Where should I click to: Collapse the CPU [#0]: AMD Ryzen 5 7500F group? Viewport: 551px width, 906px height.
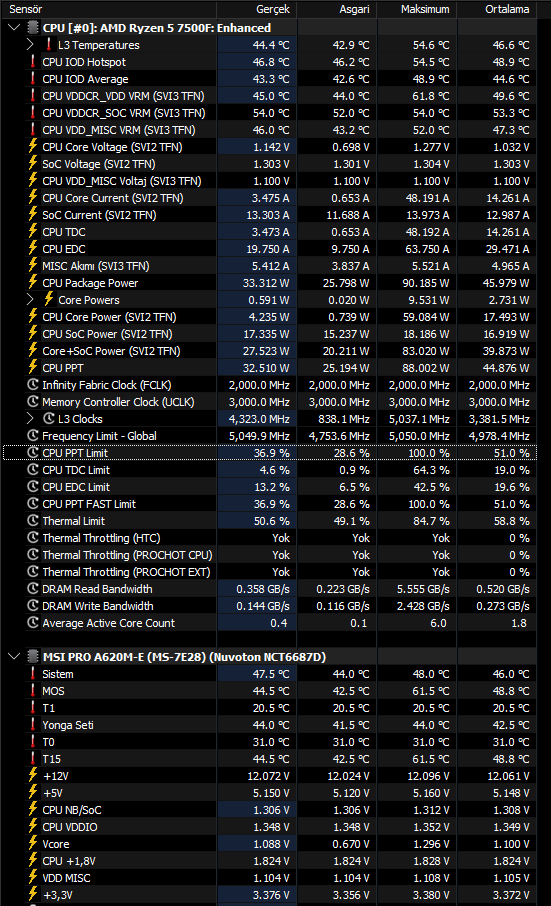pos(14,27)
